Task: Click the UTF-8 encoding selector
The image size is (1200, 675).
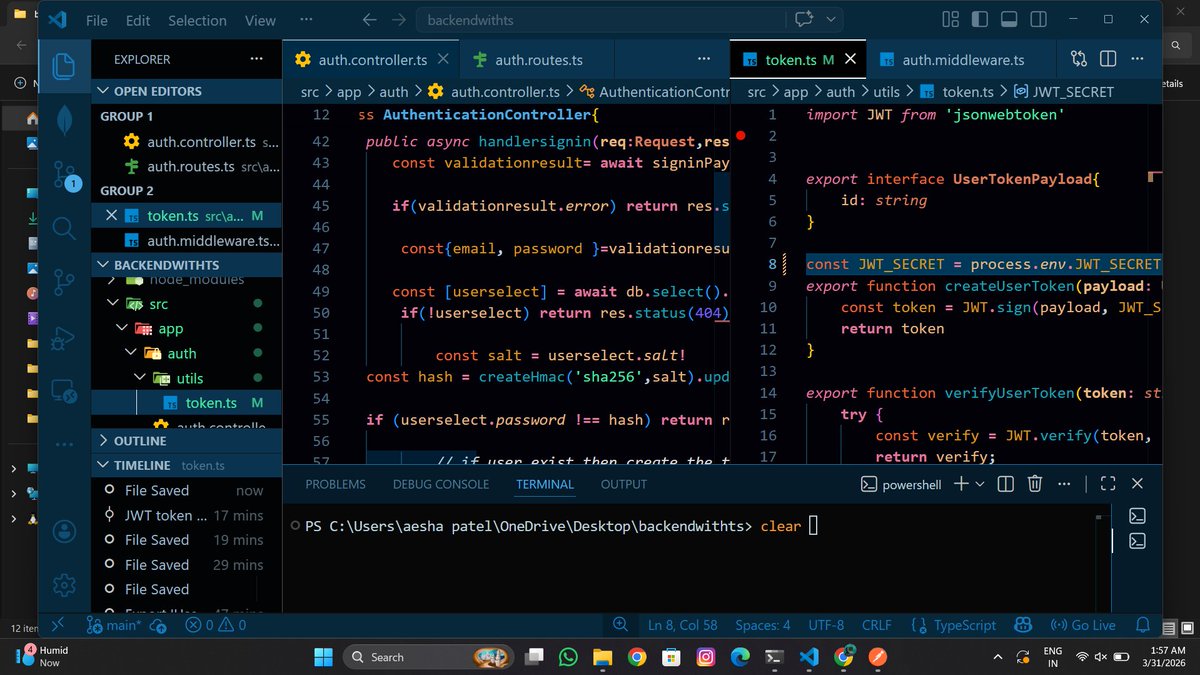Action: 826,625
